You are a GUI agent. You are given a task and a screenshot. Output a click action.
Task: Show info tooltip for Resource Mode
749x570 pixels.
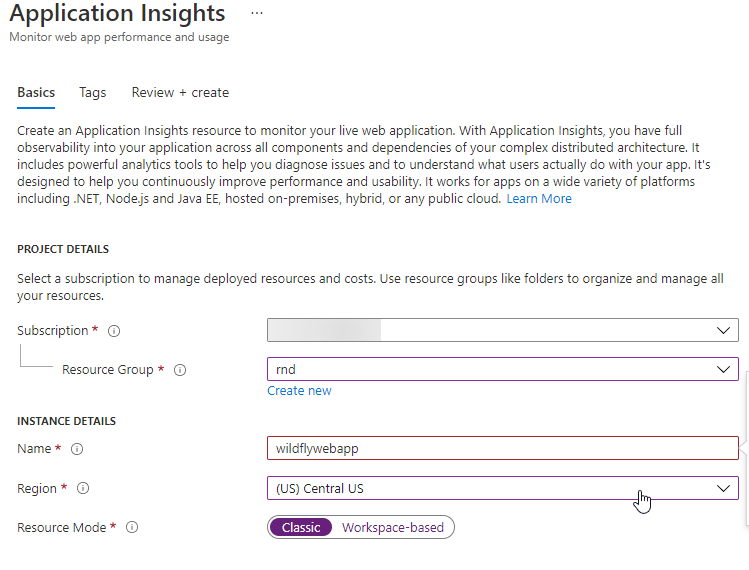coord(132,527)
